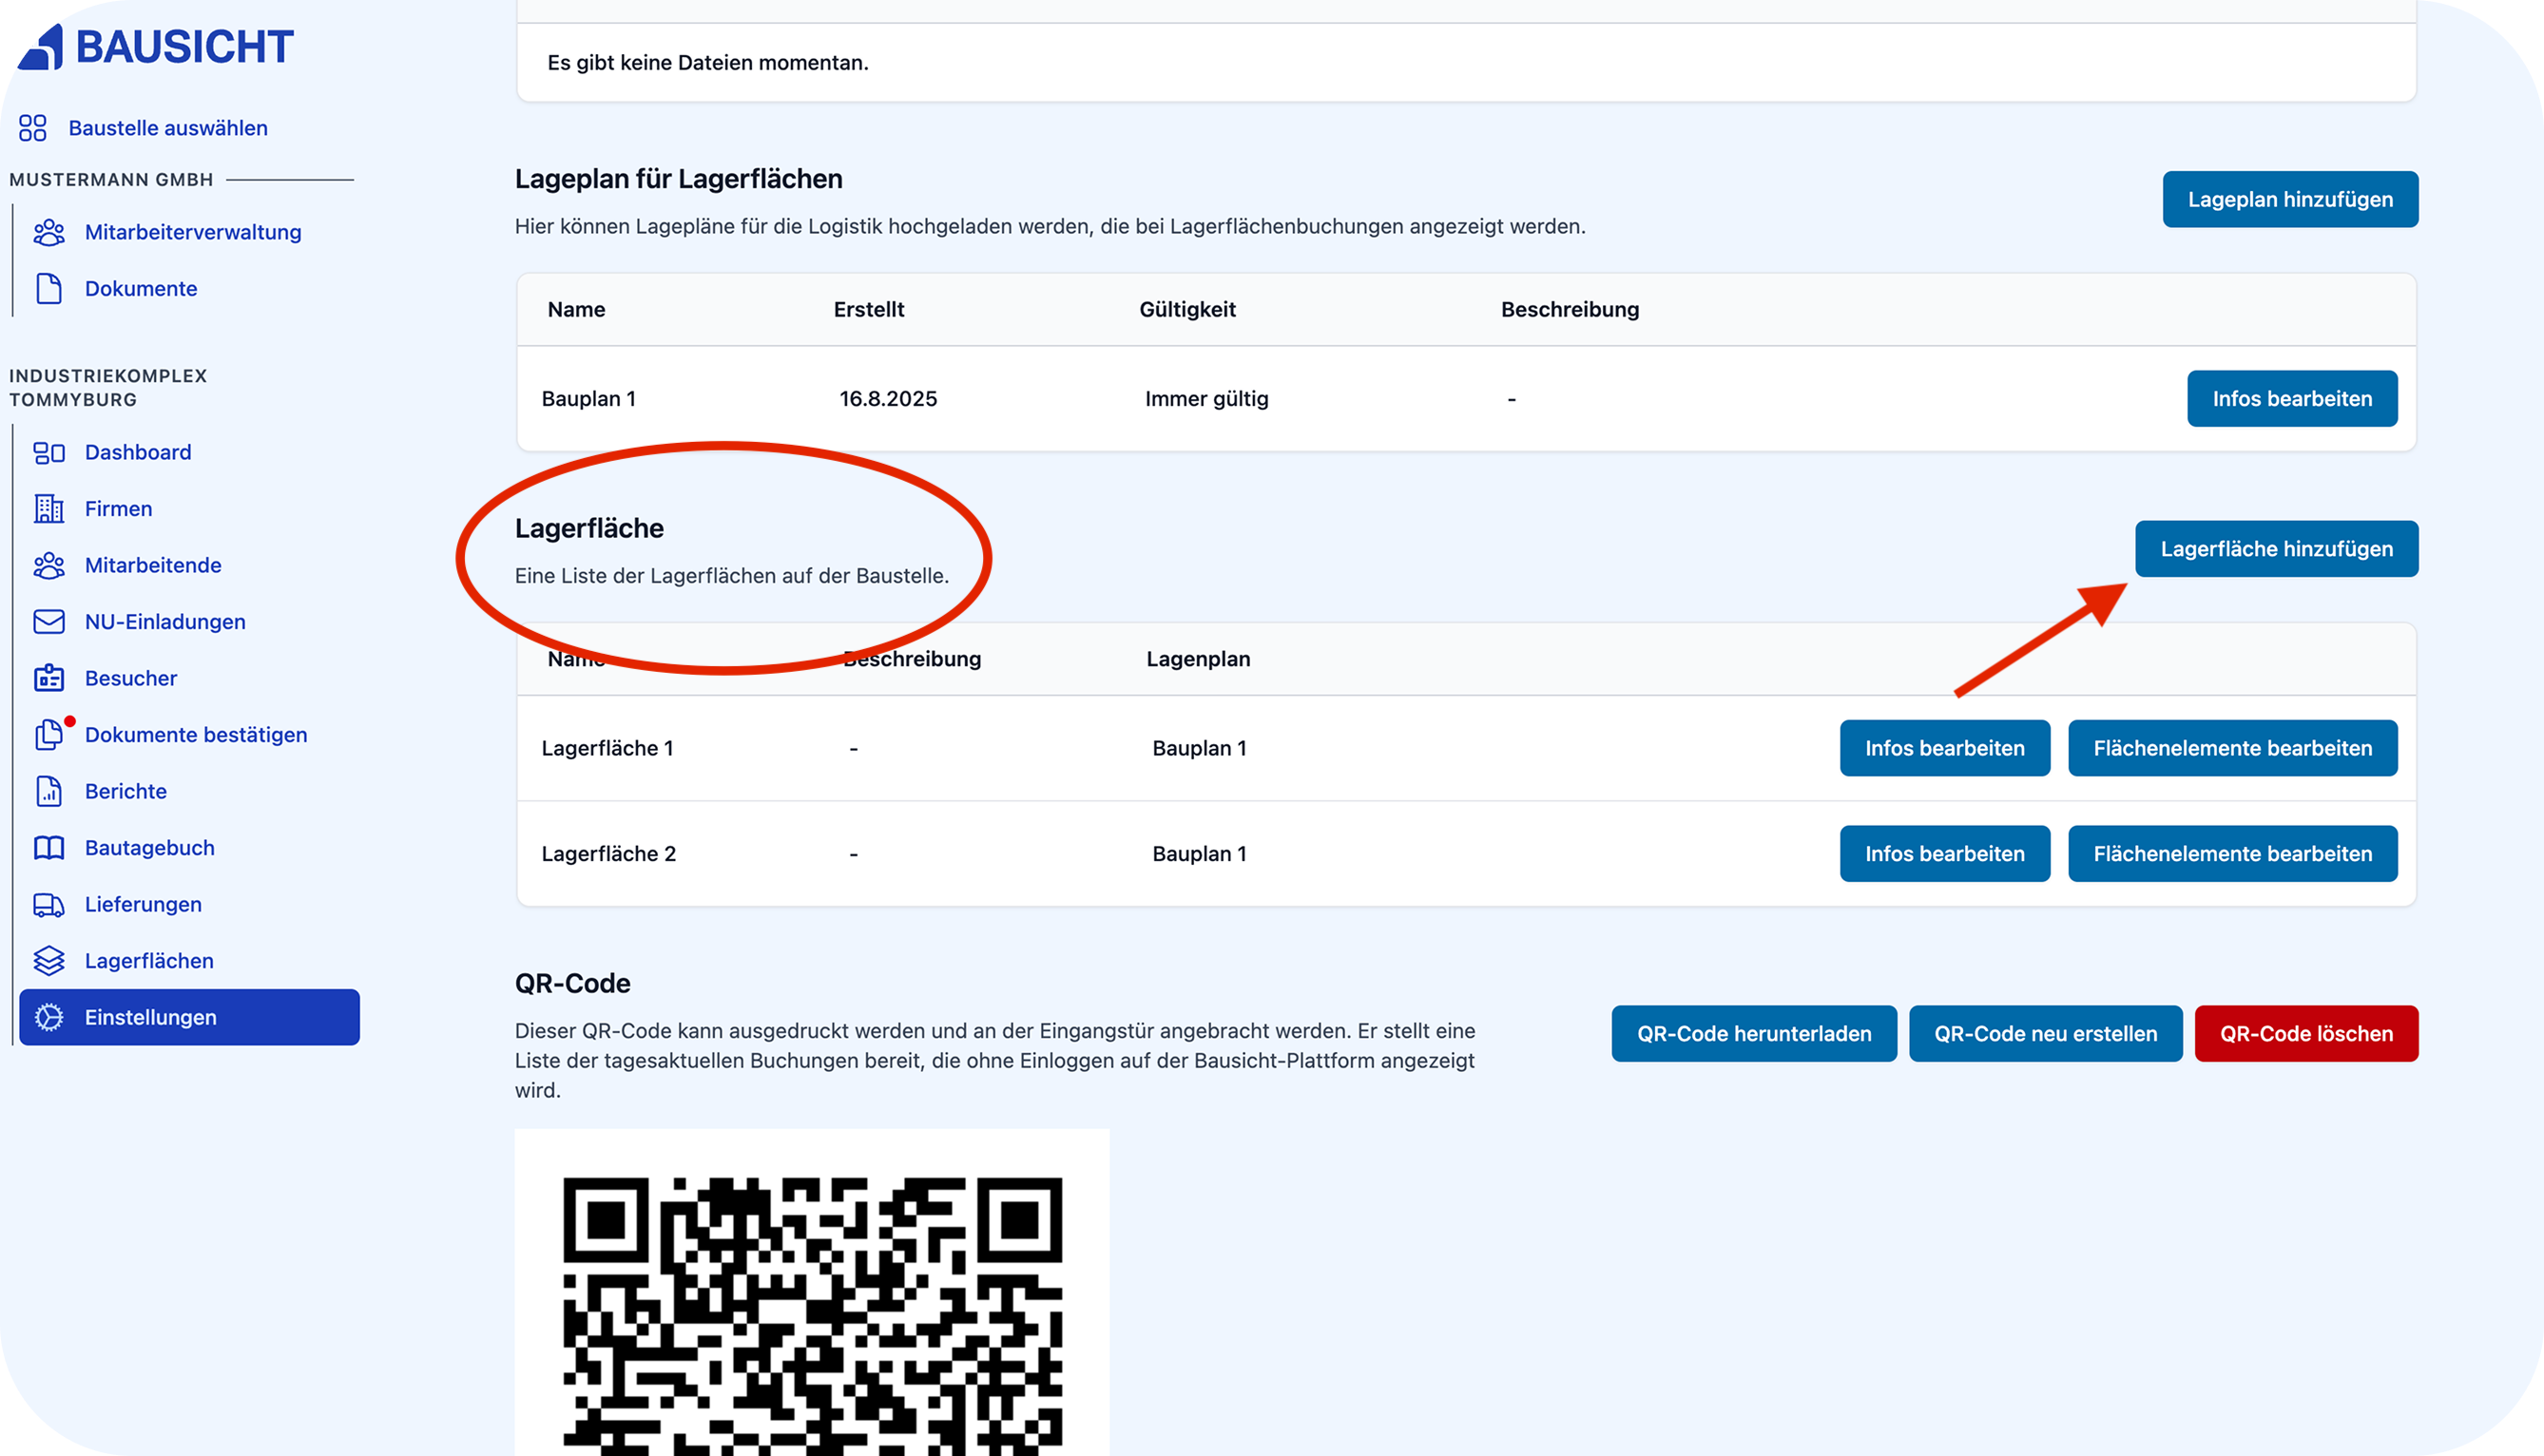Click Infos bearbeiten for Lagerfläche 2
This screenshot has width=2544, height=1456.
1945,853
